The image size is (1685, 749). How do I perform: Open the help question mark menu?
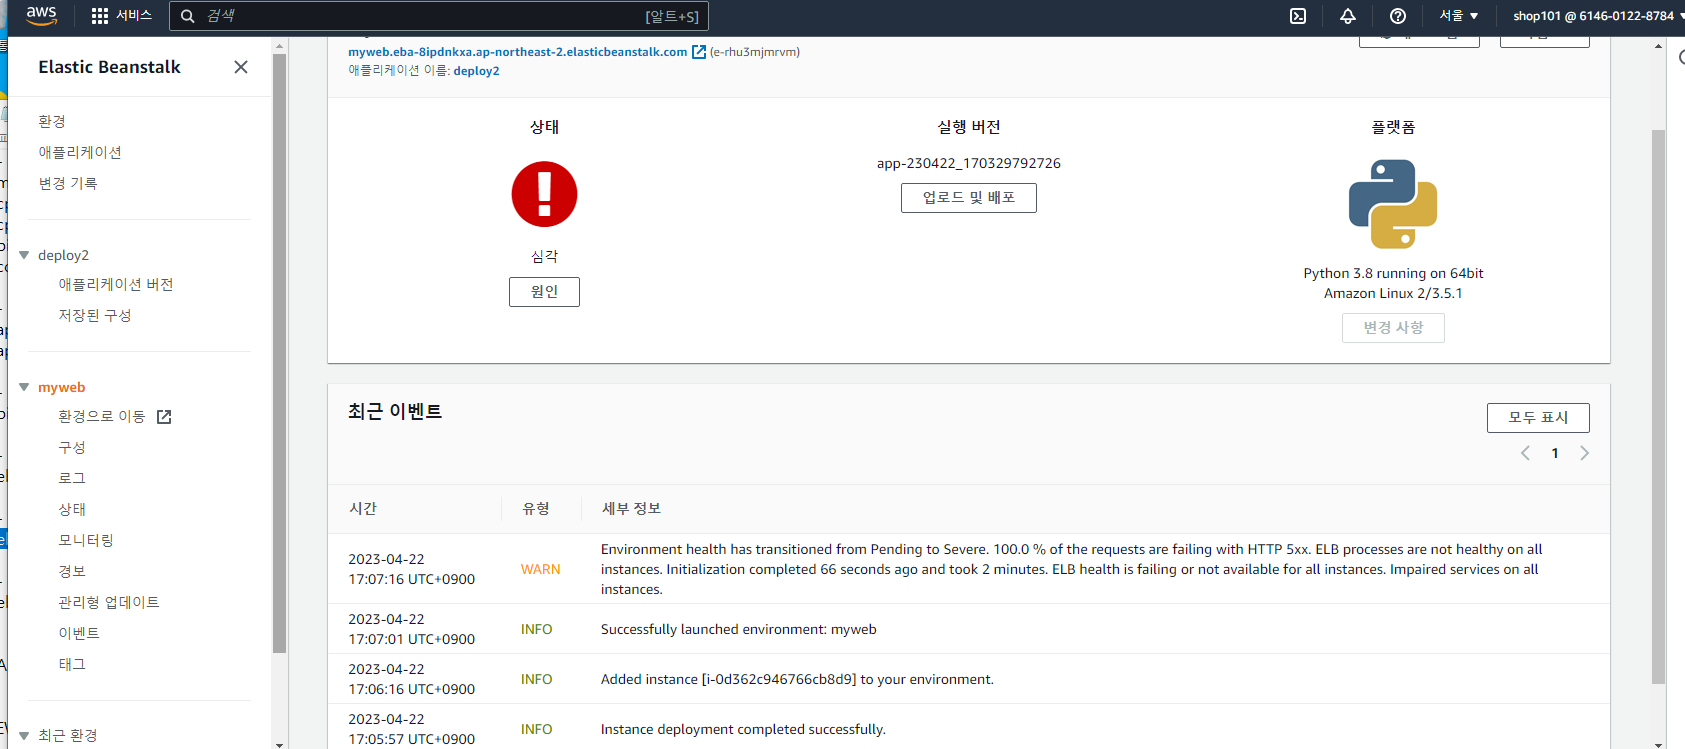pos(1398,16)
